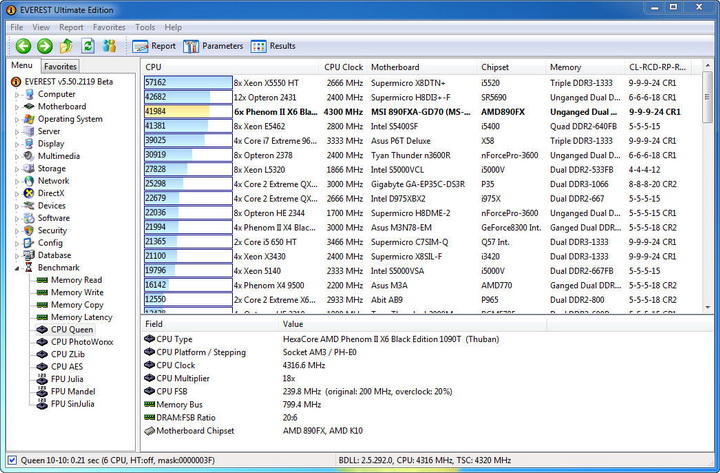This screenshot has width=720, height=473.
Task: Open the Help menu
Action: (x=173, y=27)
